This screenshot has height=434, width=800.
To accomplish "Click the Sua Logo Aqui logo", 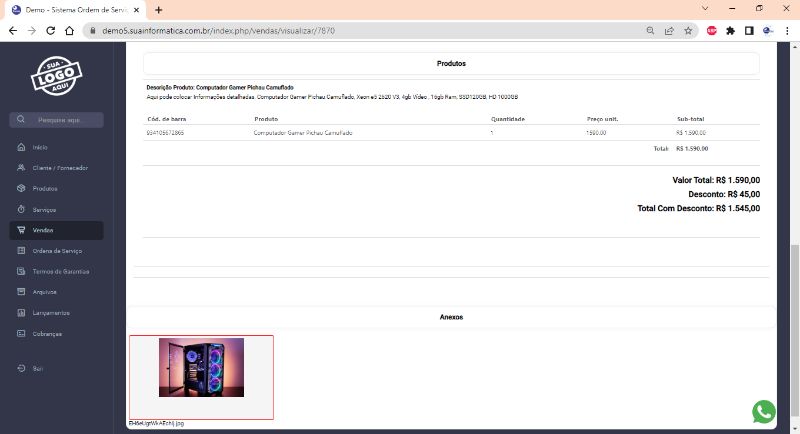I will click(x=56, y=76).
